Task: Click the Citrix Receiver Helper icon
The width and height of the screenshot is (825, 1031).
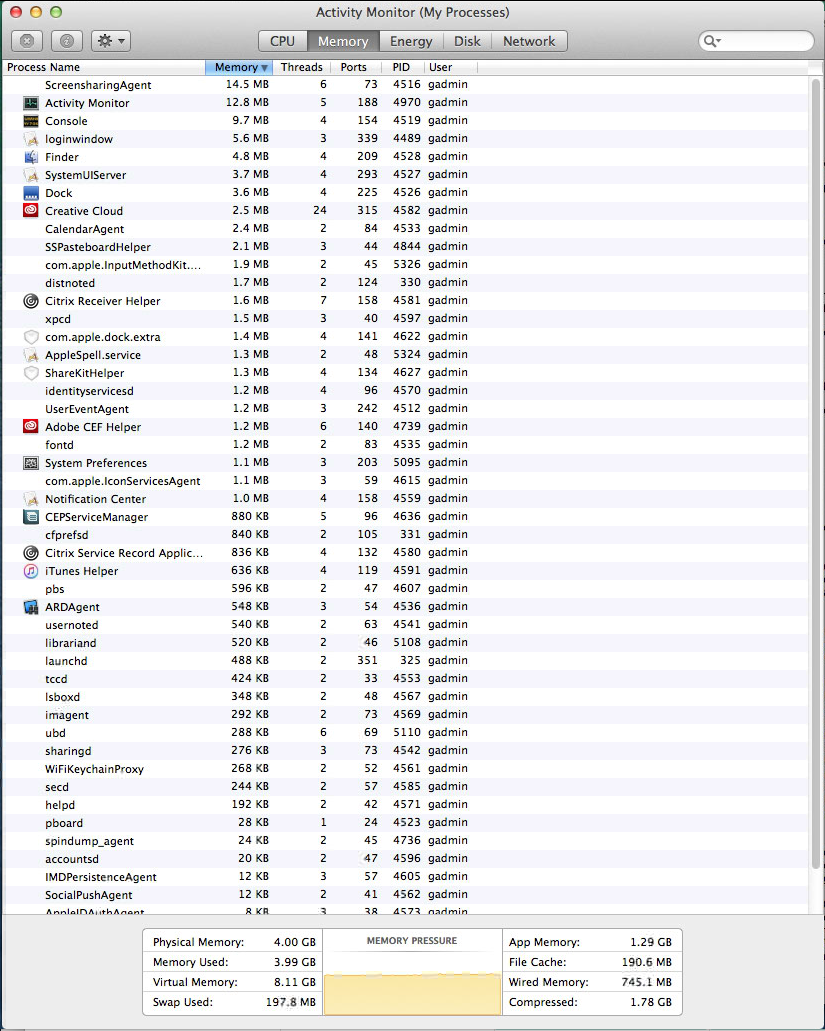Action: click(31, 300)
